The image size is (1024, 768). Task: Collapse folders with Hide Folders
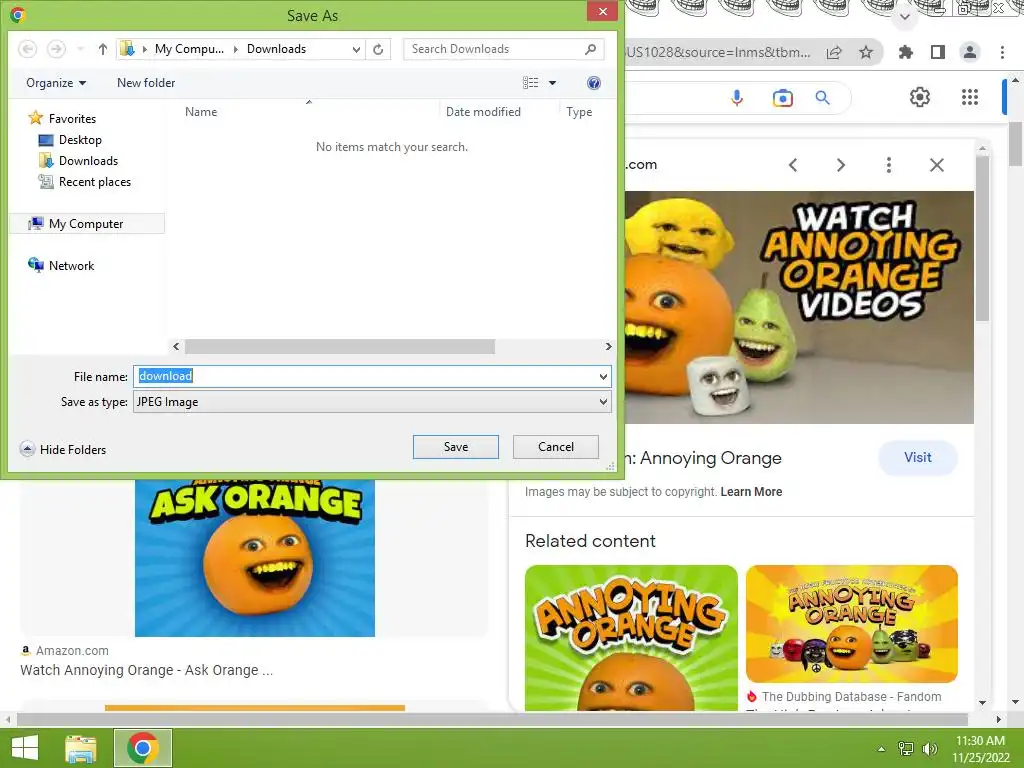coord(63,449)
